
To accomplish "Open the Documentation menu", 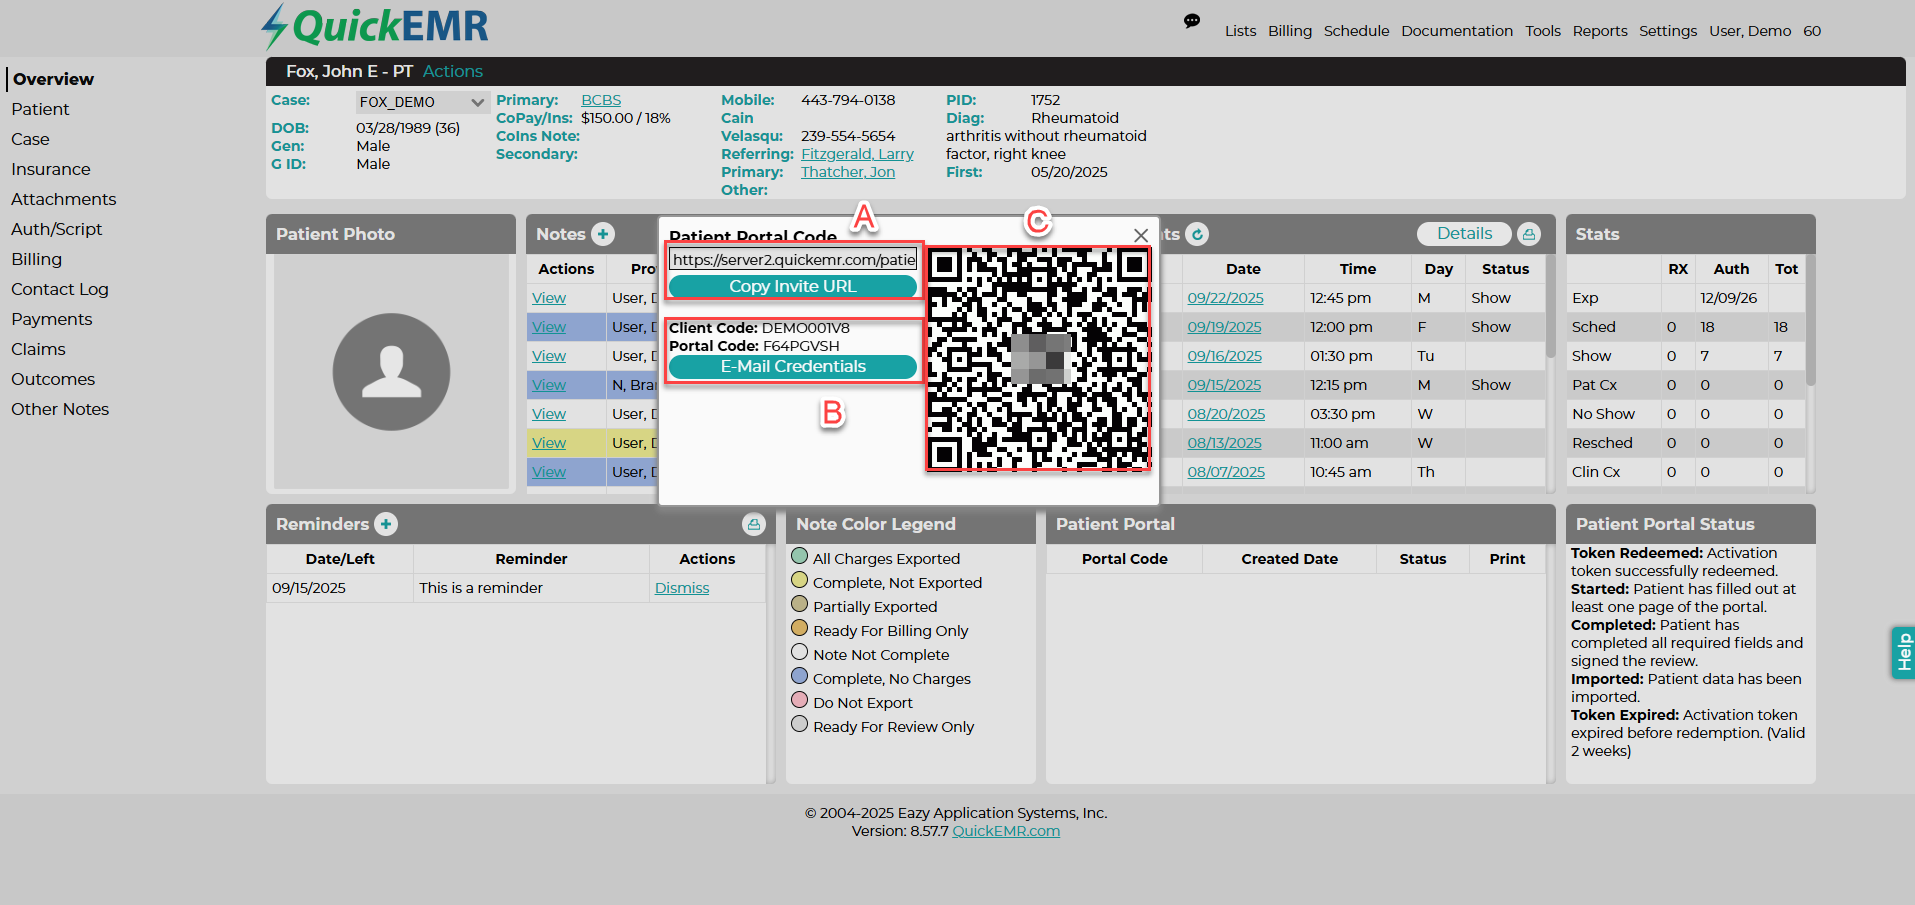I will [1457, 31].
